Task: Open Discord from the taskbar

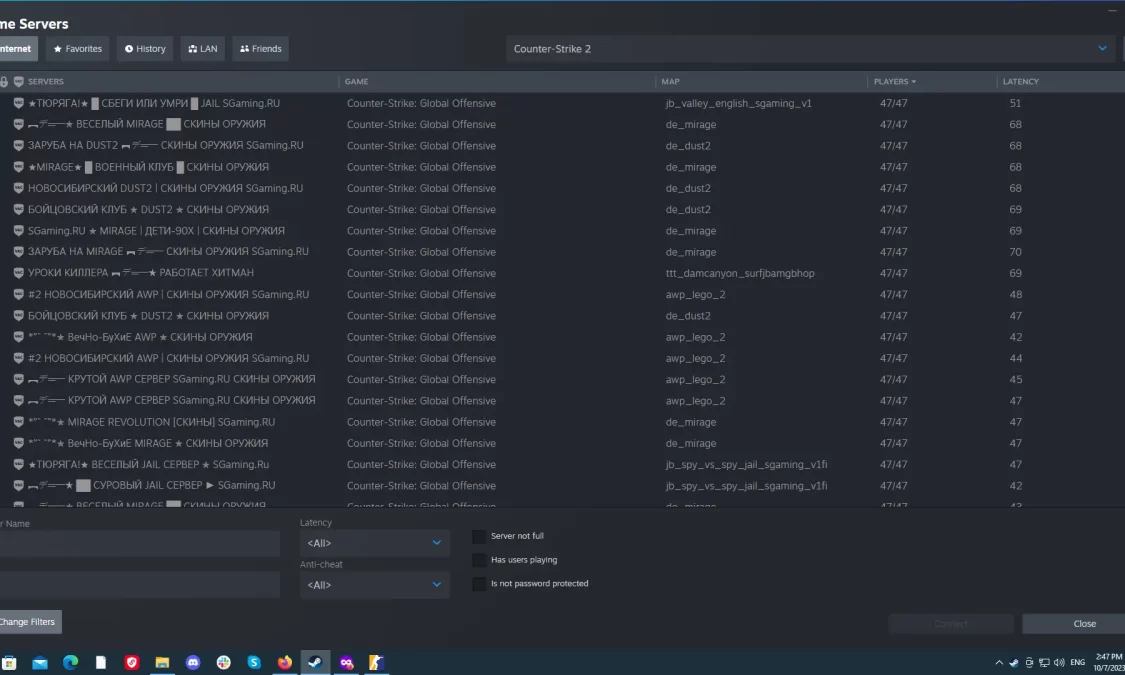Action: point(193,663)
